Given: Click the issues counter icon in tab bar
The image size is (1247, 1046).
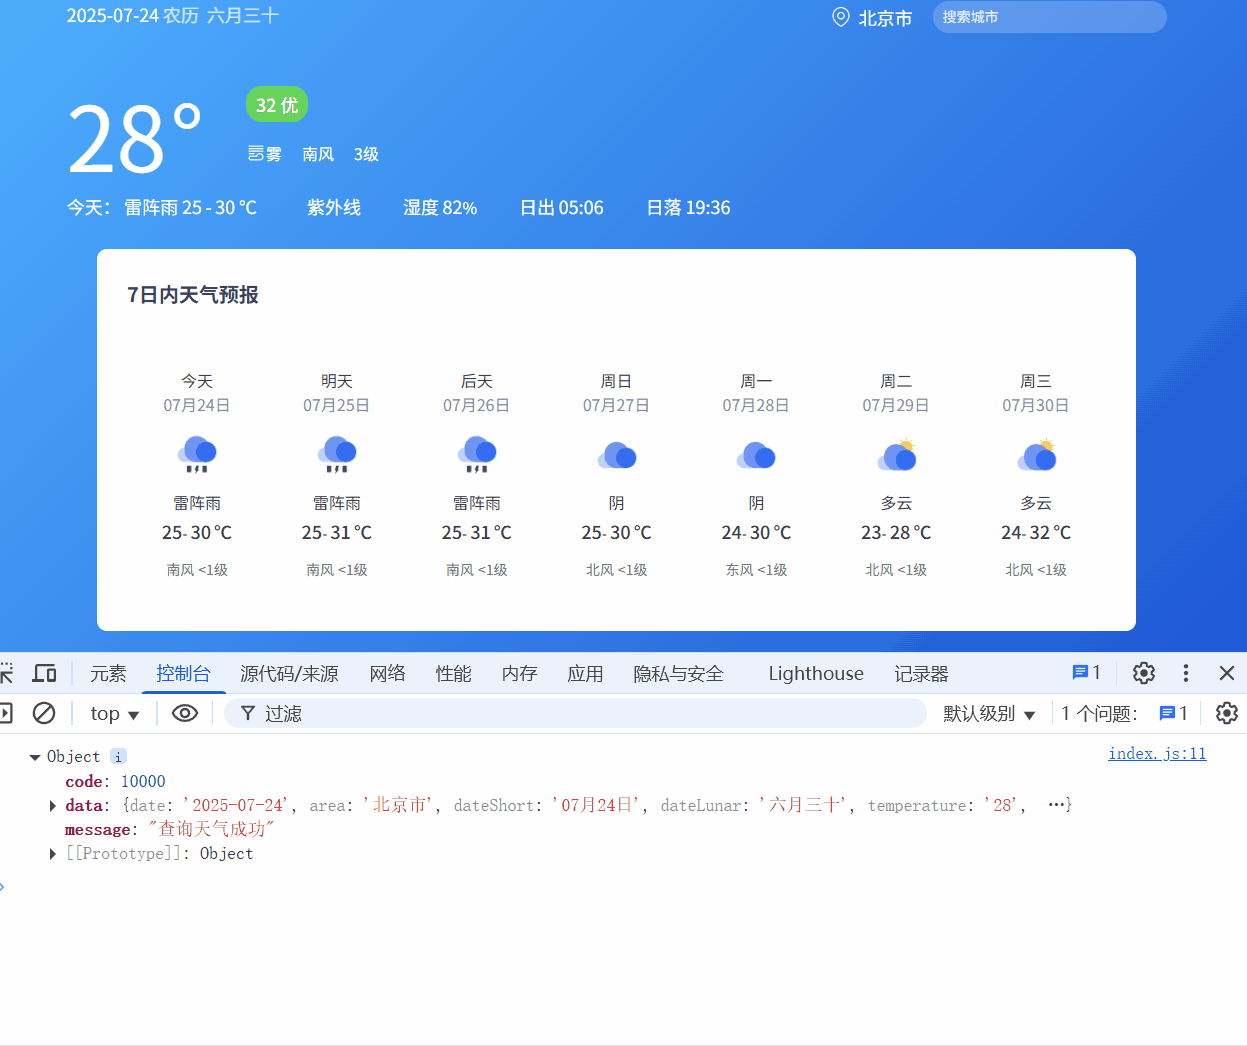Looking at the screenshot, I should tap(1086, 673).
